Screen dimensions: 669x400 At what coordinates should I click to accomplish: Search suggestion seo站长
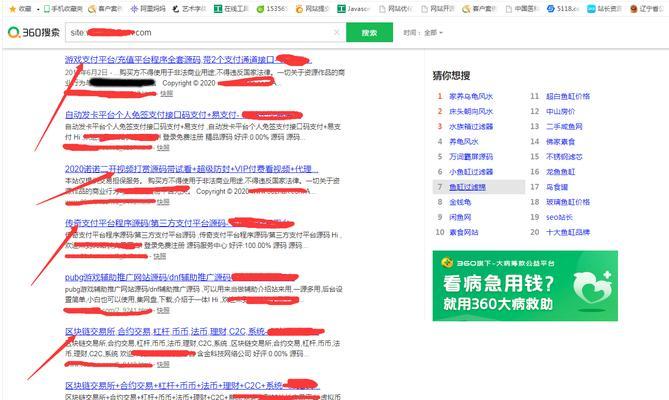(x=559, y=217)
